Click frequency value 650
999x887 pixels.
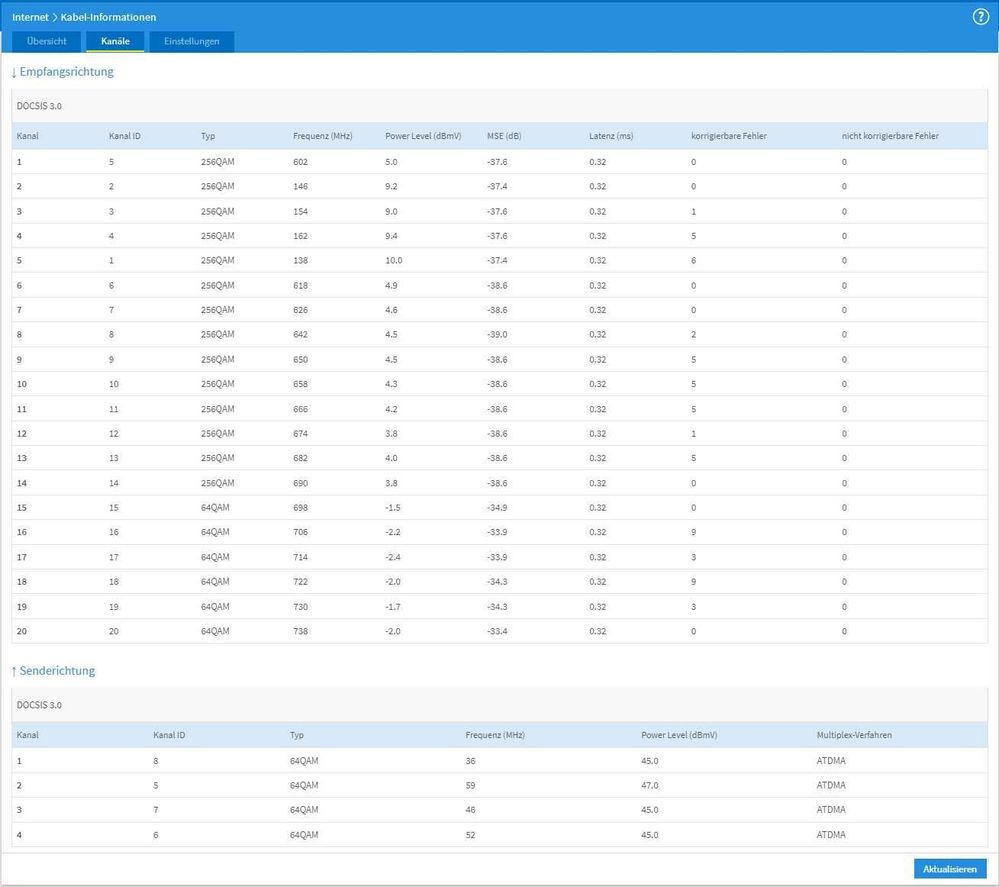(x=300, y=359)
